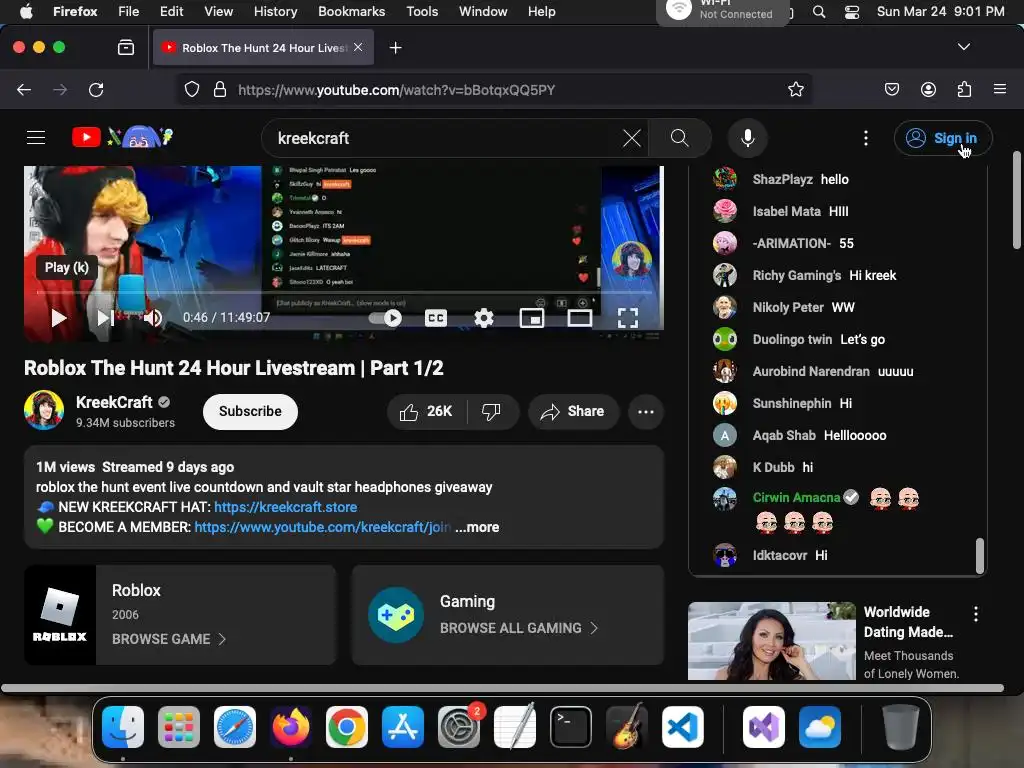
Task: Clear the kreekcraft search text
Action: 631,138
